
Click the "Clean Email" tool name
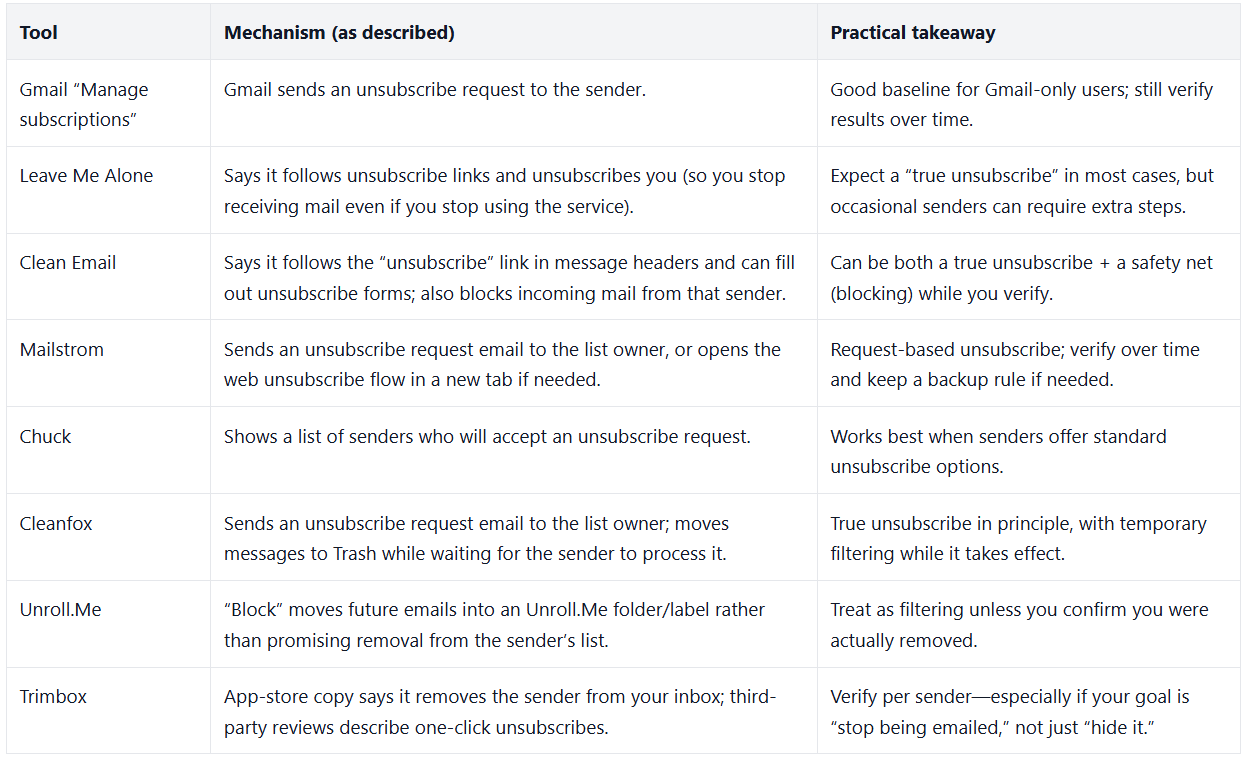pos(68,263)
